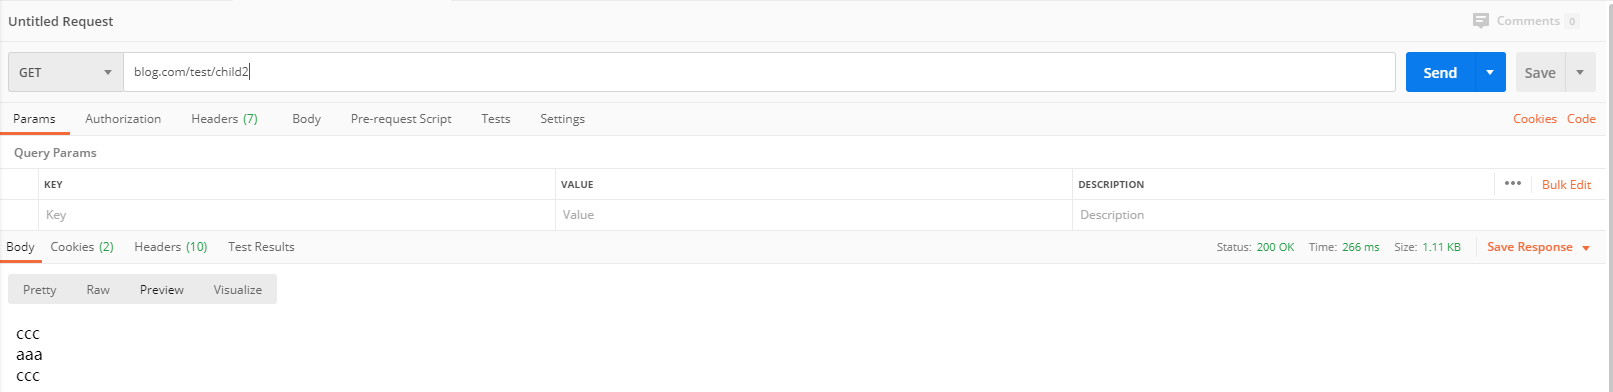Image resolution: width=1613 pixels, height=392 pixels.
Task: Expand the Send button dropdown arrow
Action: click(1490, 72)
